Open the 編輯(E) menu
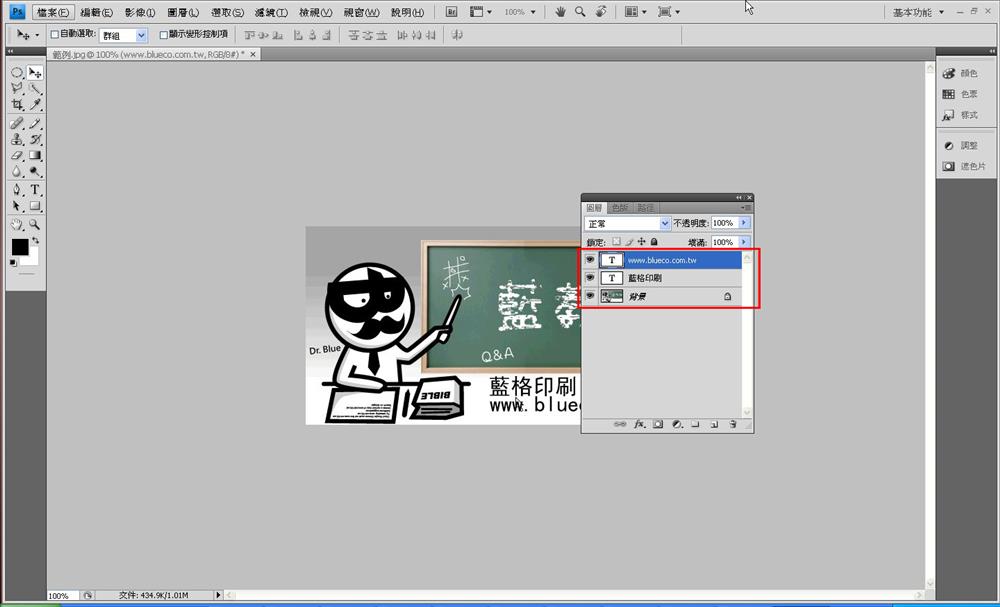This screenshot has height=607, width=1000. pos(96,12)
